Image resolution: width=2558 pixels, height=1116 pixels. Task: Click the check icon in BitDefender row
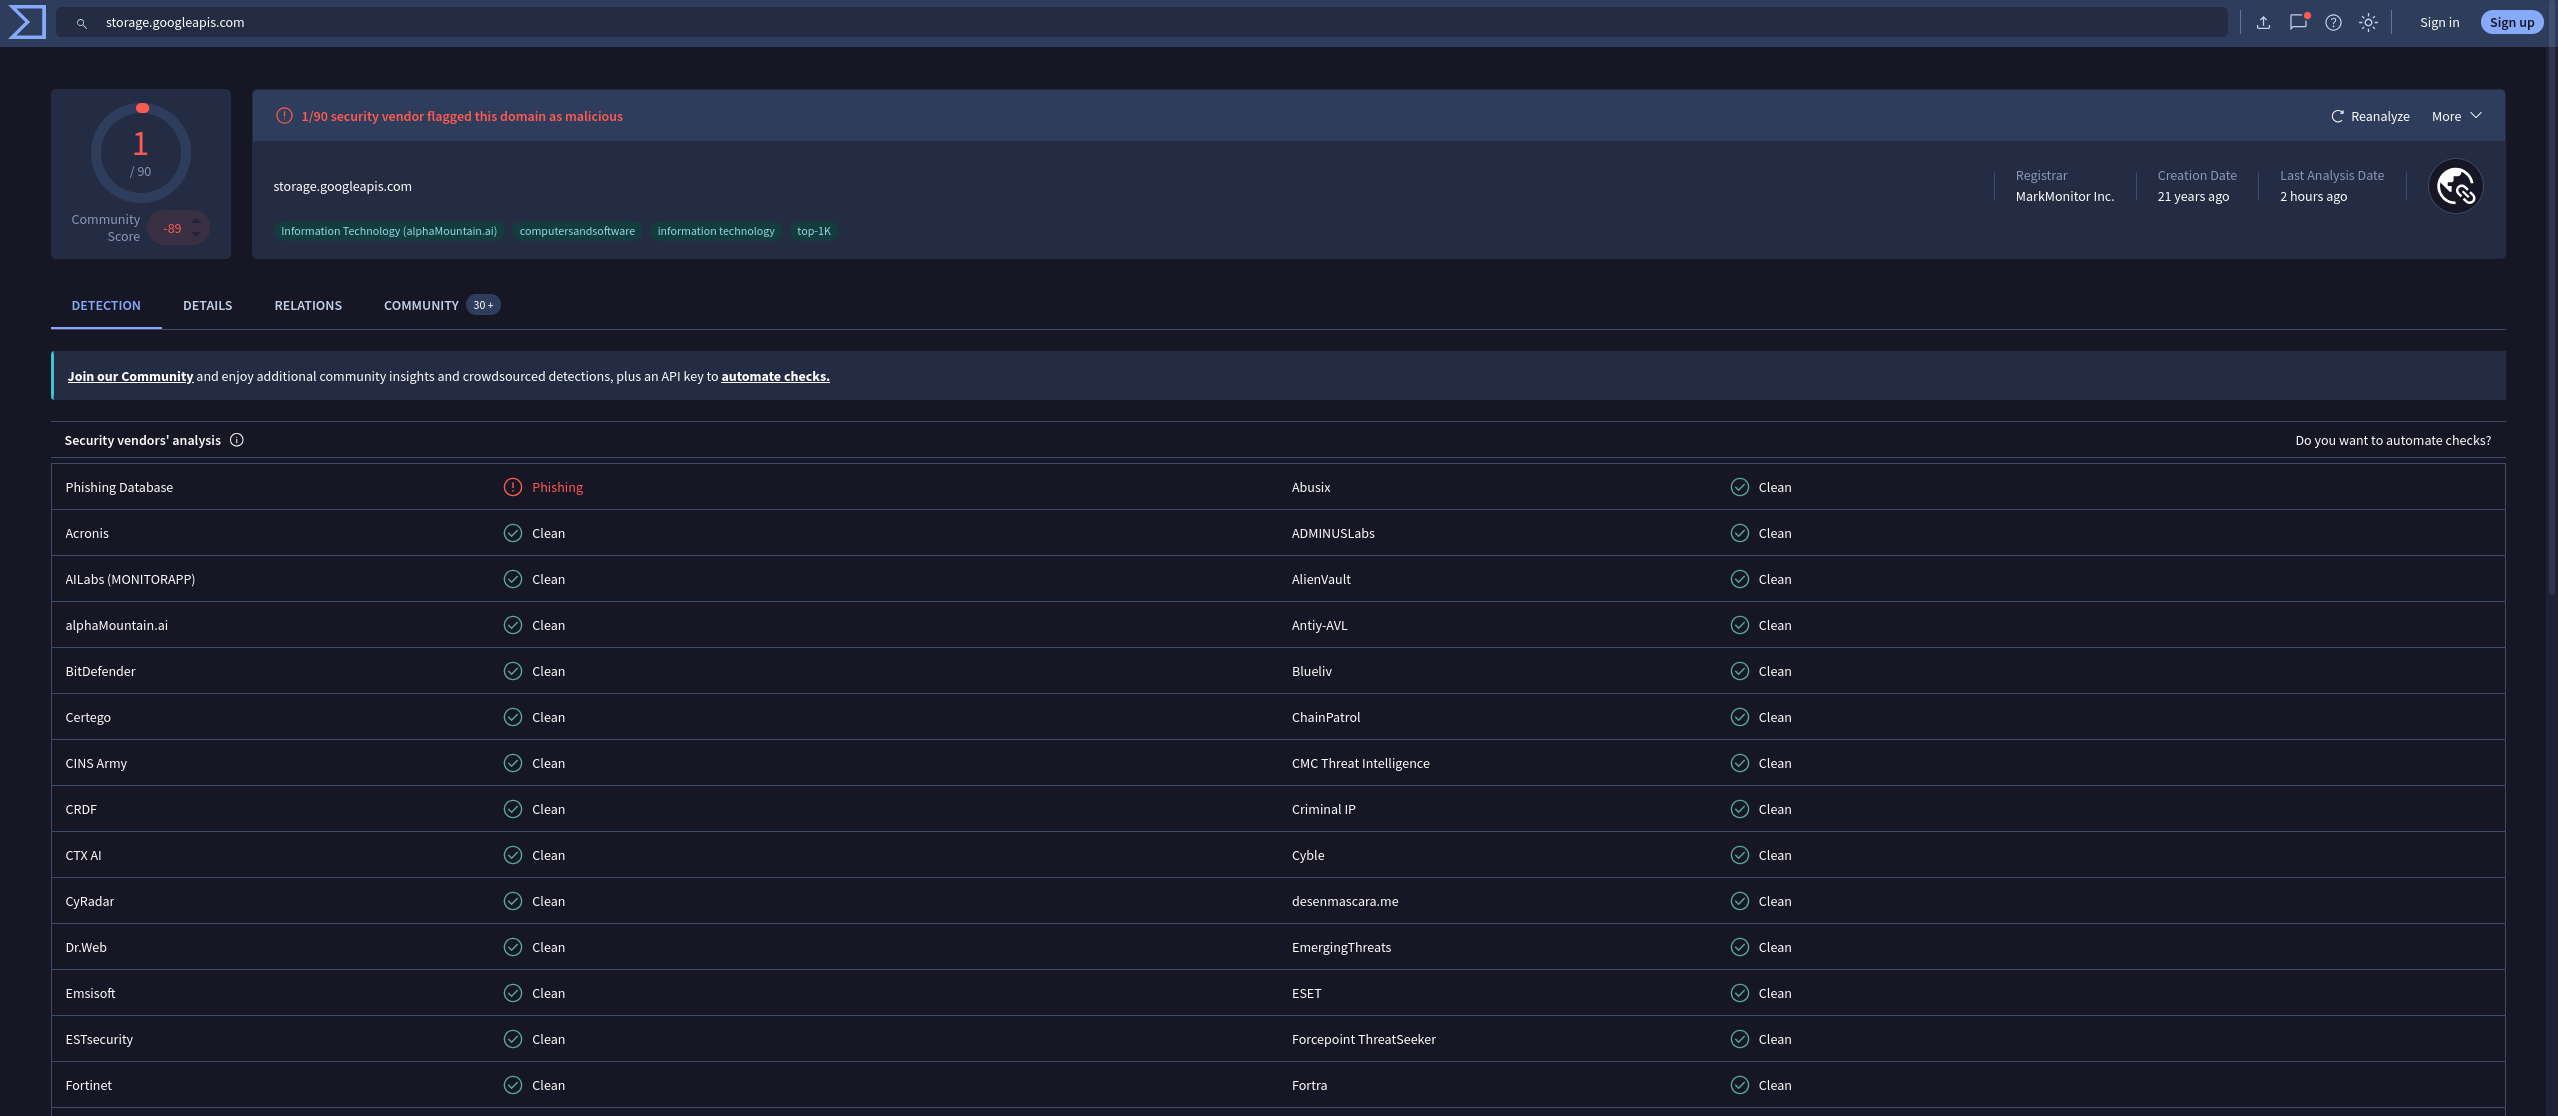pyautogui.click(x=513, y=671)
